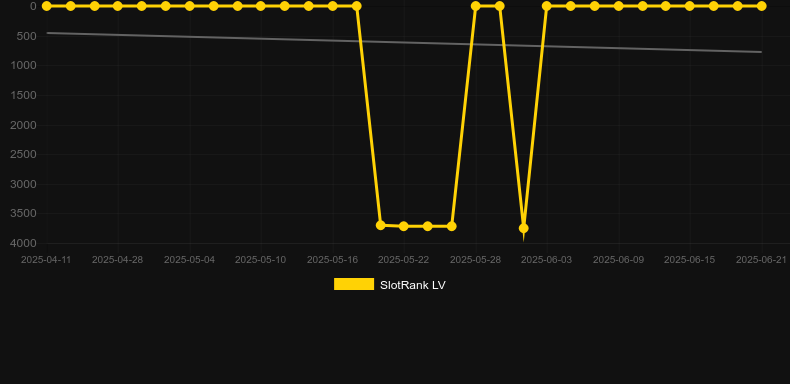Toggle the SlotRank LV legend label

(x=413, y=285)
